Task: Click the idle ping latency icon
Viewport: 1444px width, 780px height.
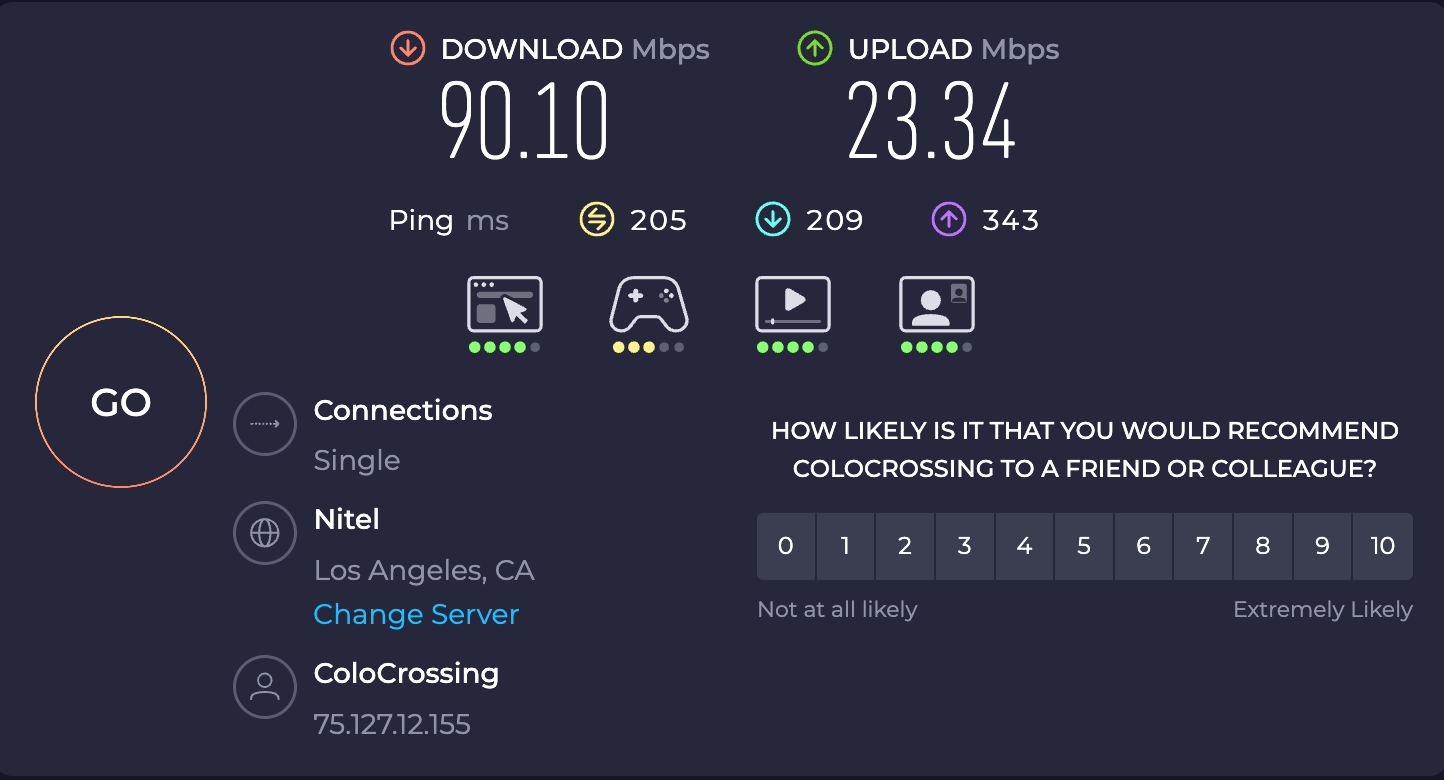Action: (x=597, y=219)
